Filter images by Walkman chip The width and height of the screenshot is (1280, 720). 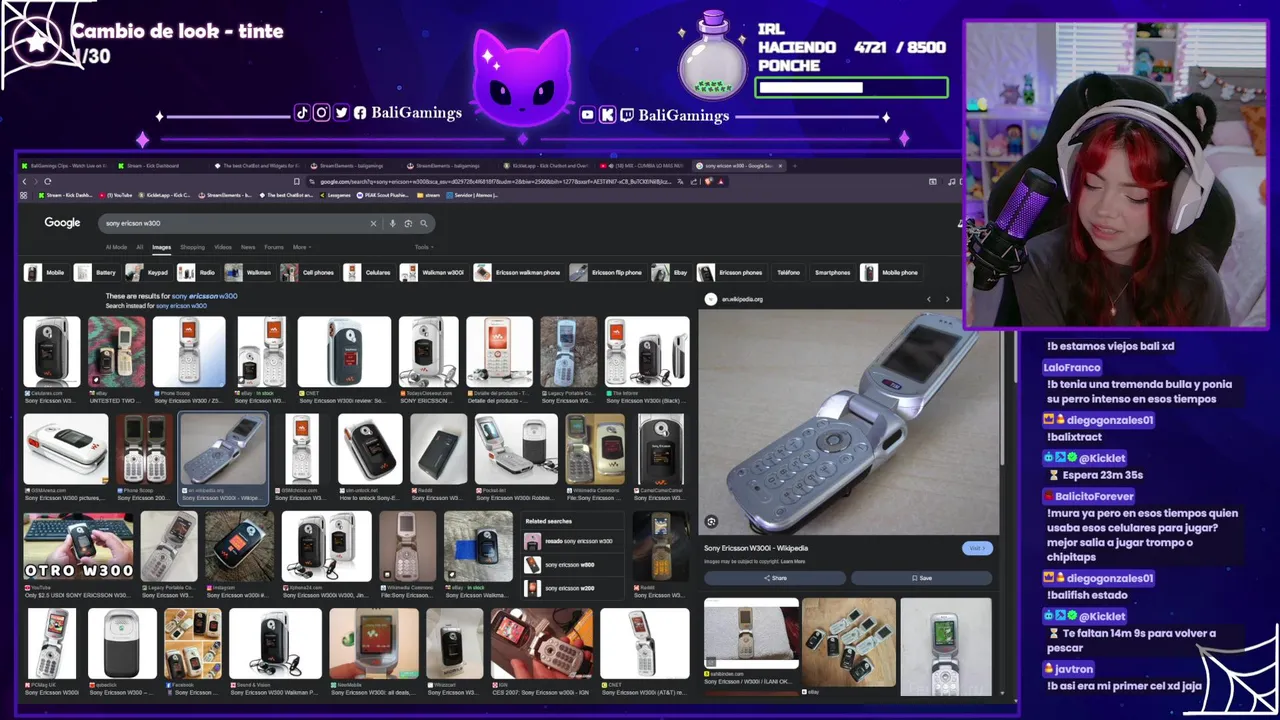point(249,272)
